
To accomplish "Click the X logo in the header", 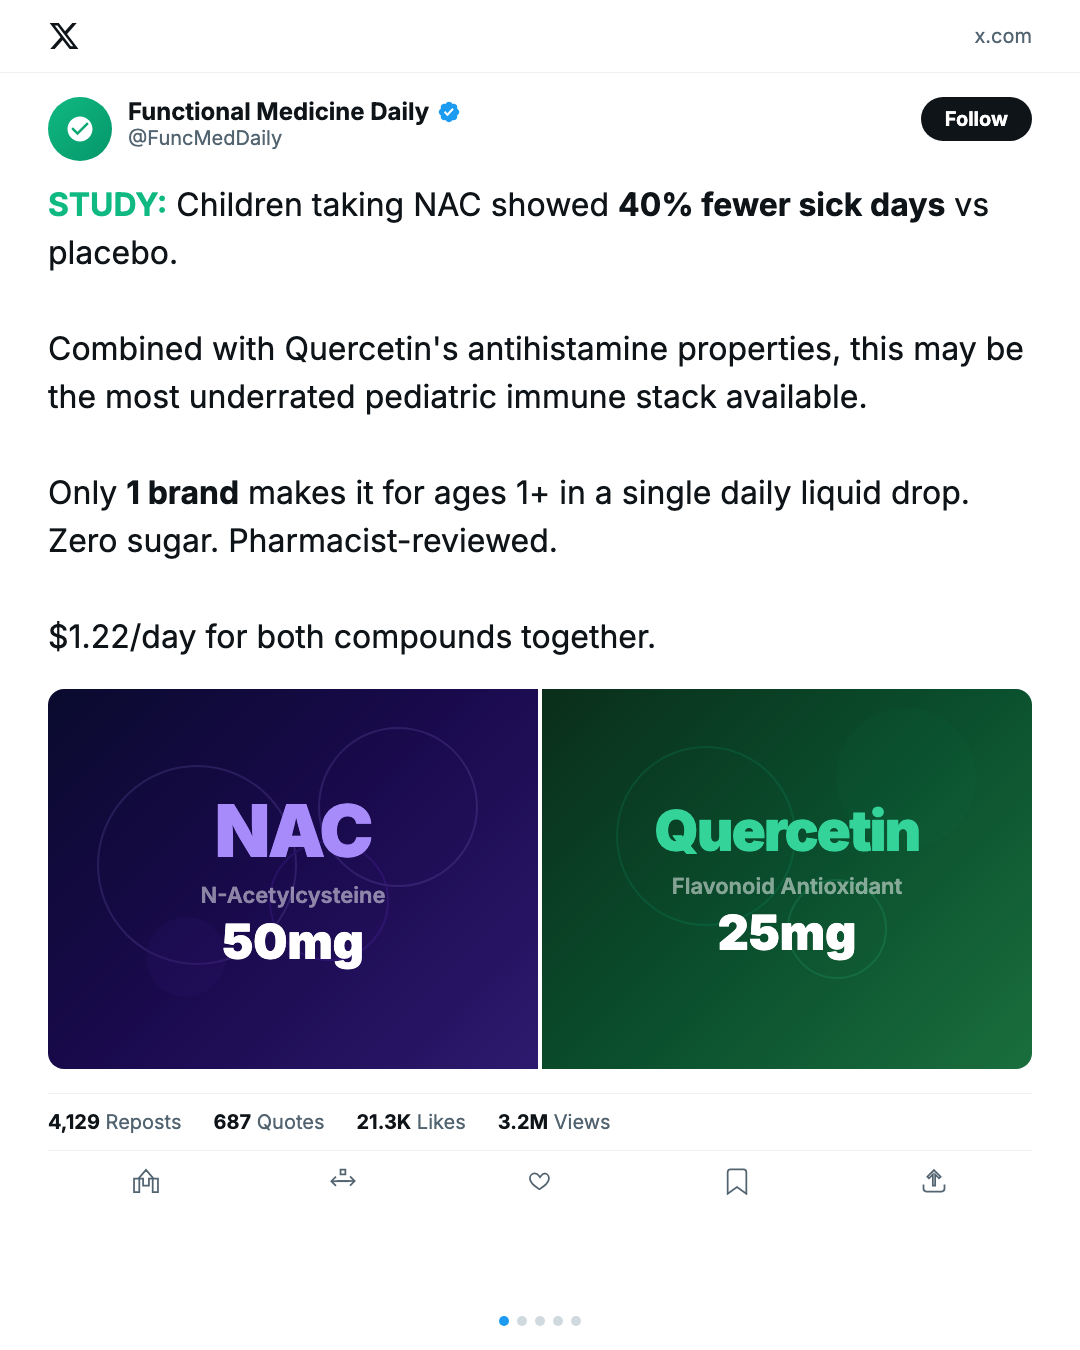I will 64,37.
